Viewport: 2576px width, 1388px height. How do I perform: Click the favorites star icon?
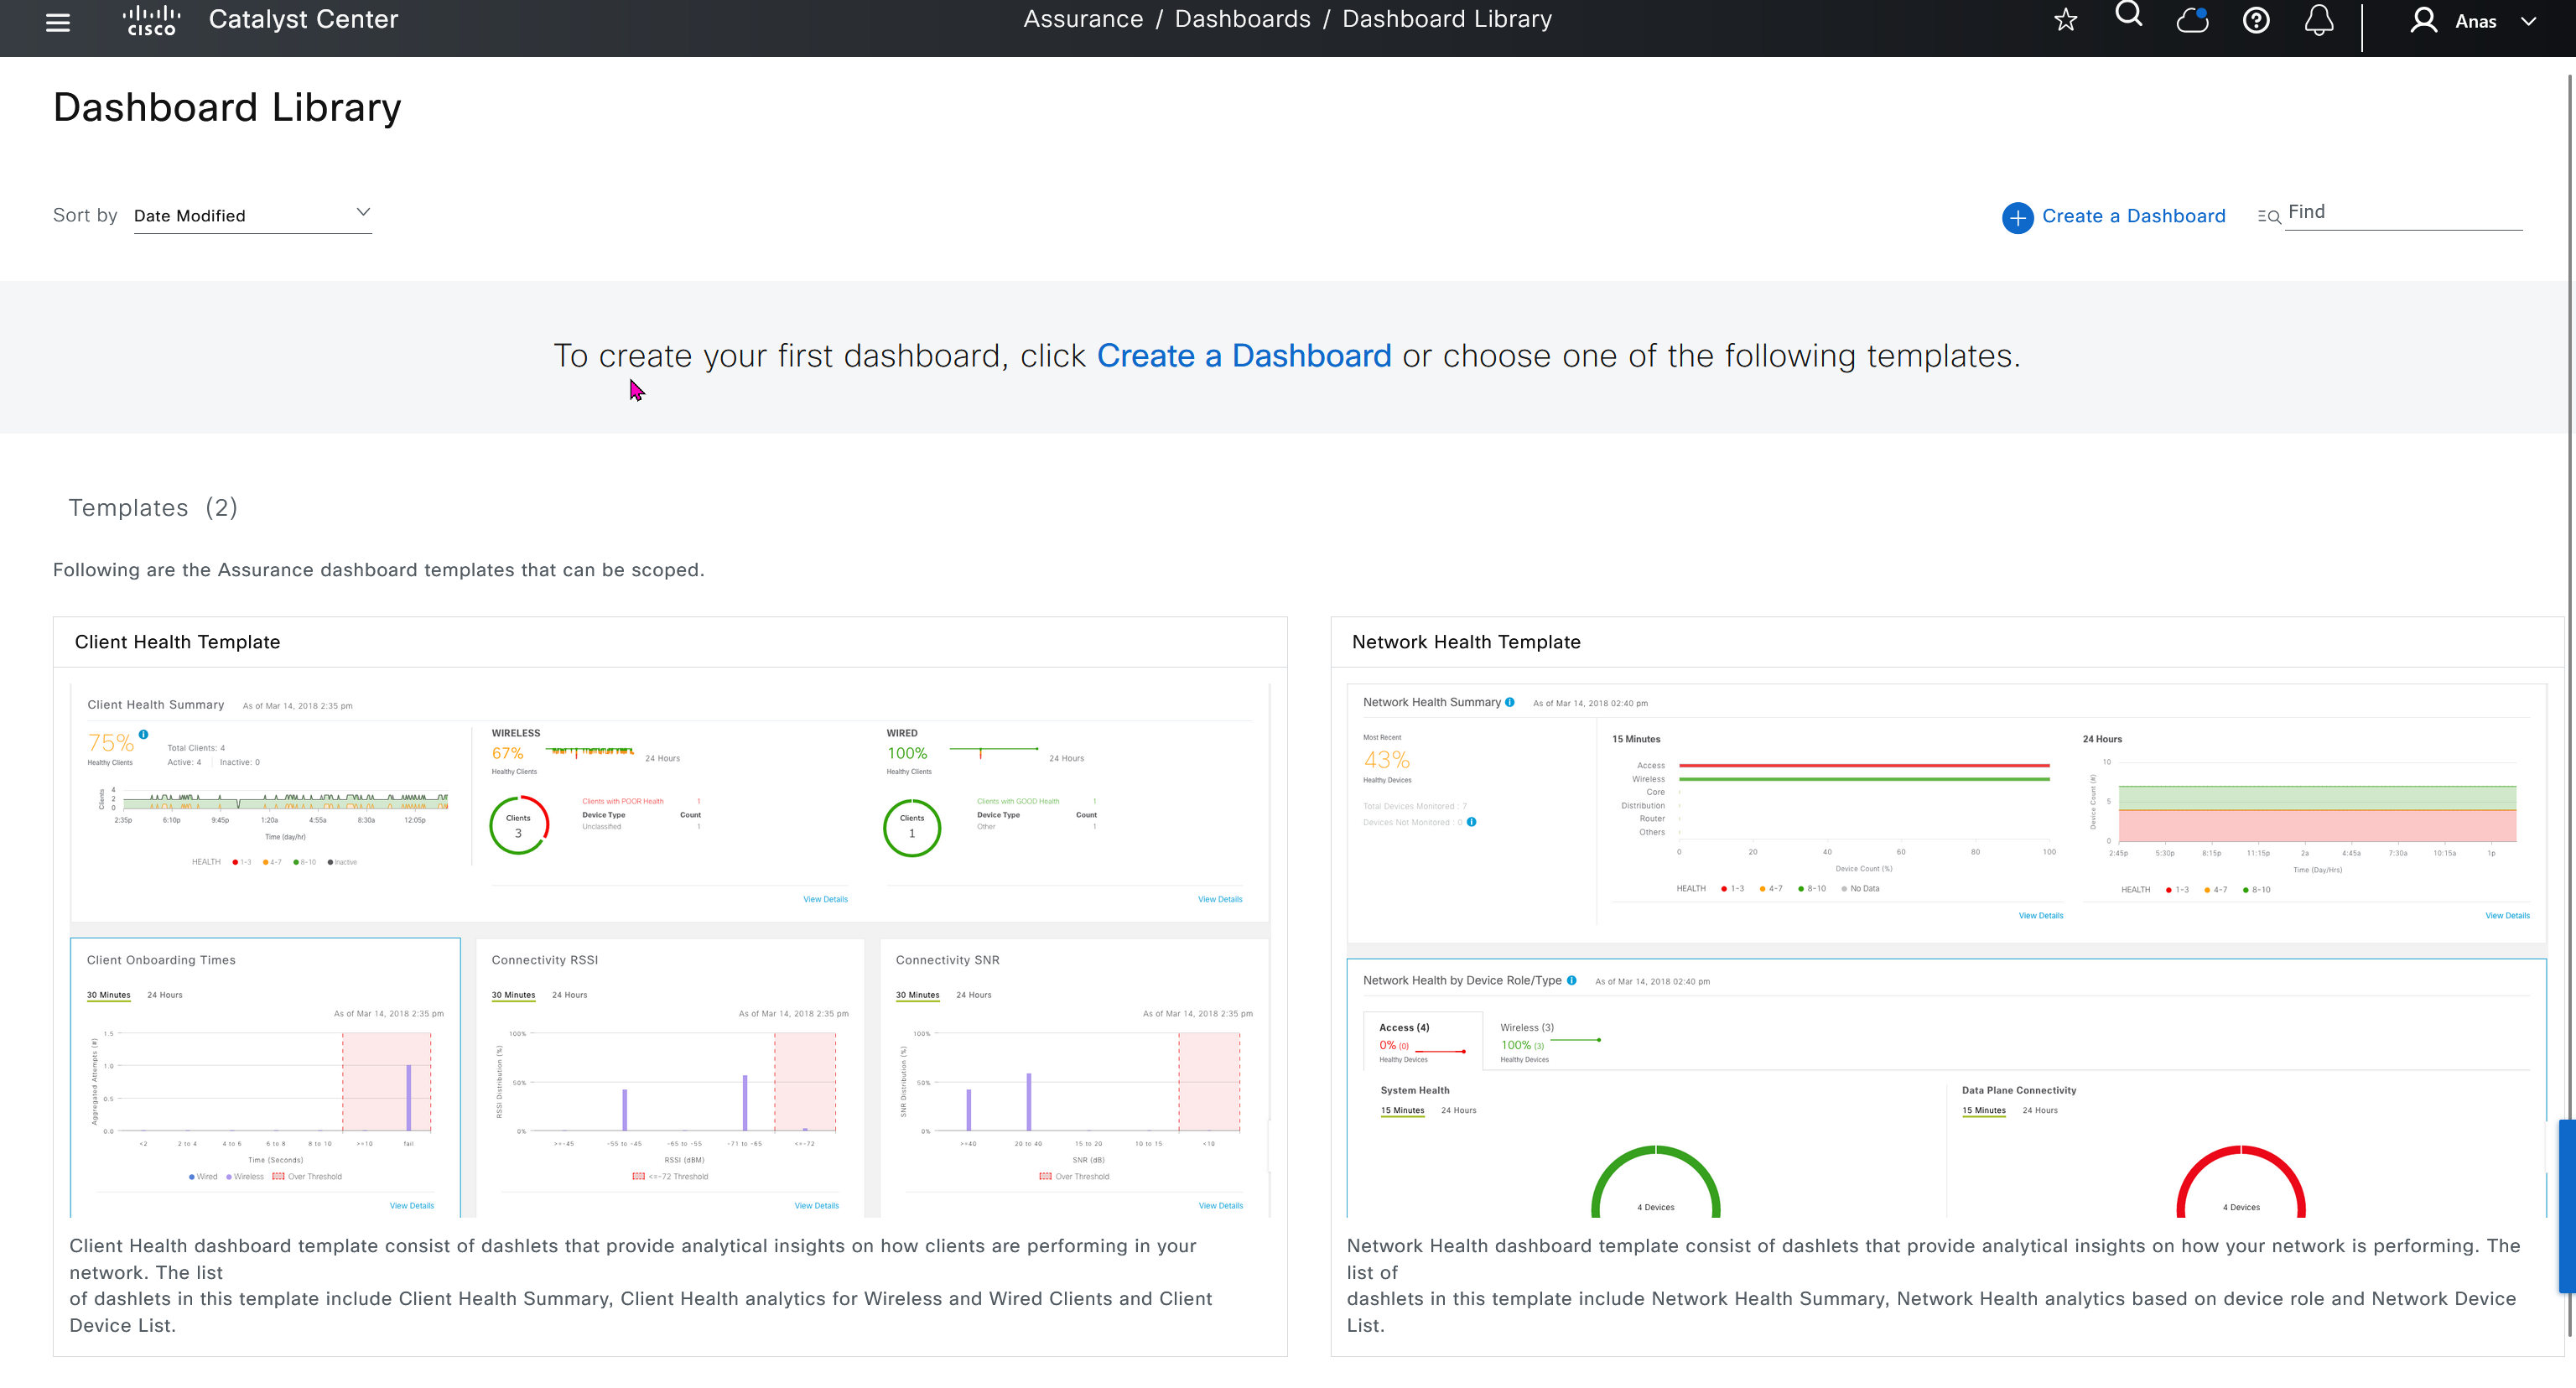(x=2065, y=20)
